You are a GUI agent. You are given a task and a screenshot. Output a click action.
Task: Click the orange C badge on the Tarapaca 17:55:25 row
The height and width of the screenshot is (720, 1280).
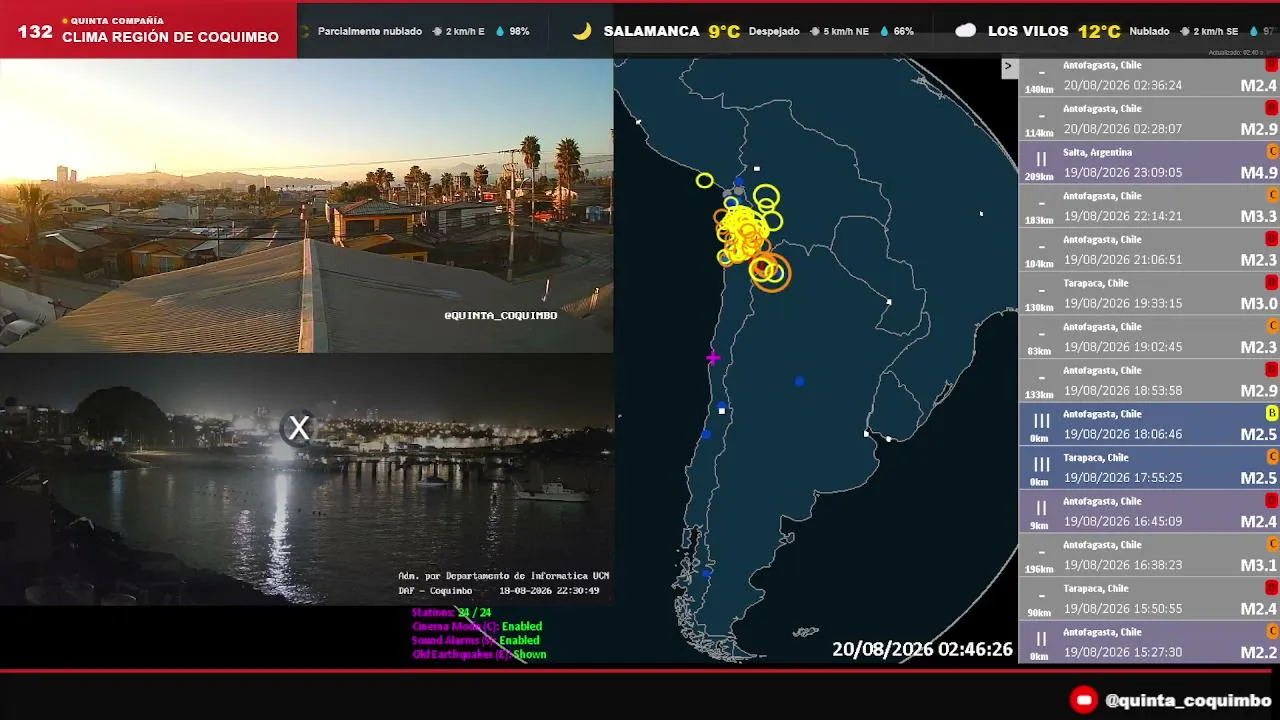[1272, 457]
